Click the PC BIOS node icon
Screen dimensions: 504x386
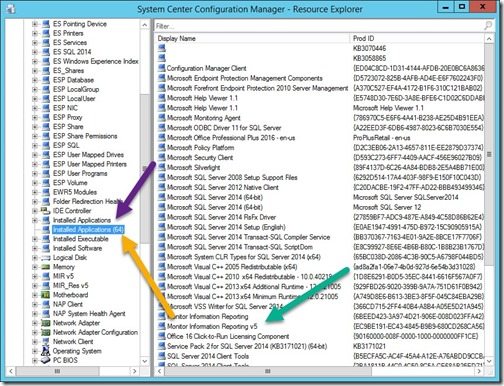click(x=45, y=360)
